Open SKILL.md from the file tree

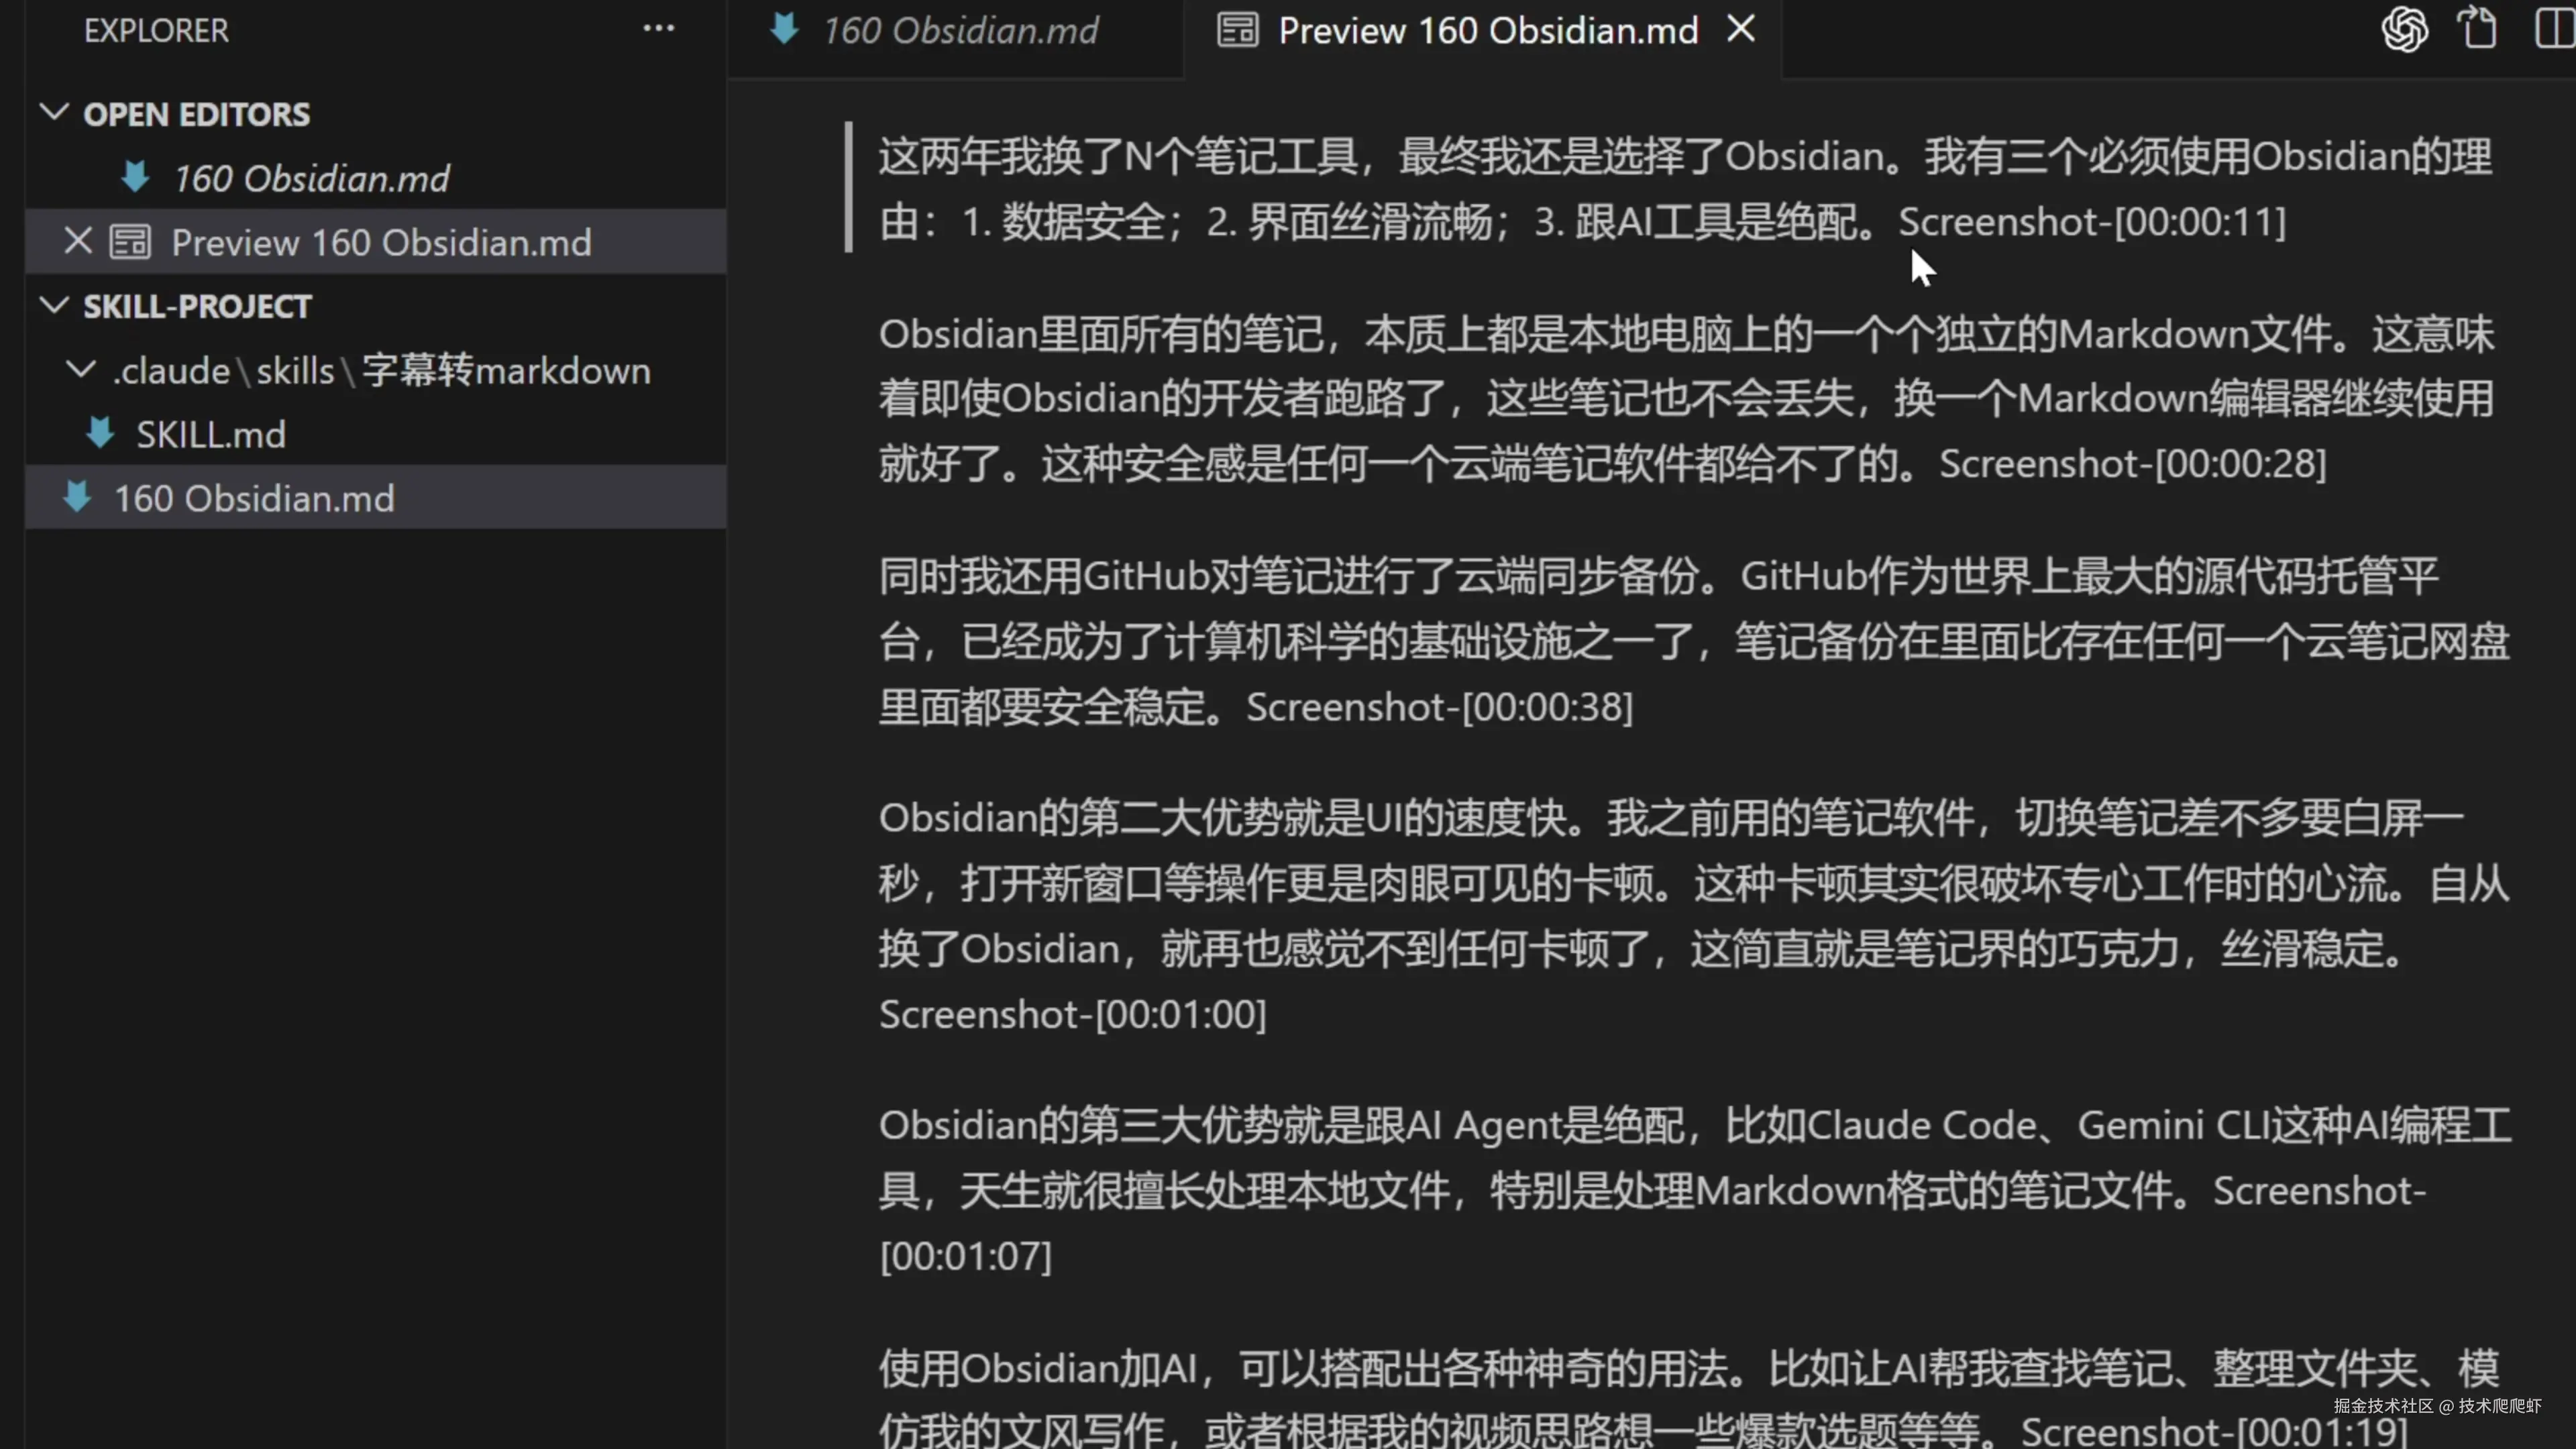point(211,435)
